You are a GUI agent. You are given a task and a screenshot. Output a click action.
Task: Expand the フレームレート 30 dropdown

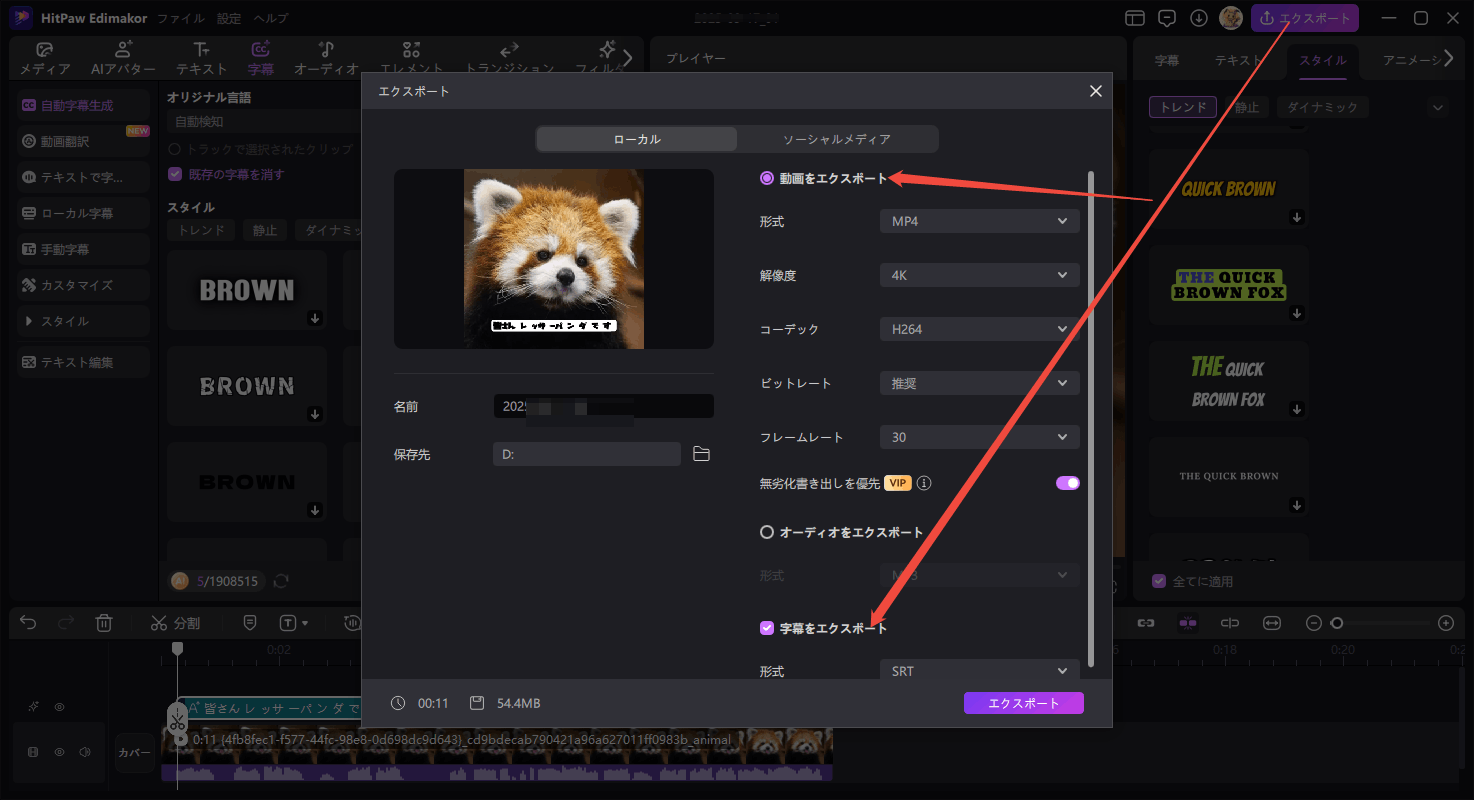pos(979,437)
